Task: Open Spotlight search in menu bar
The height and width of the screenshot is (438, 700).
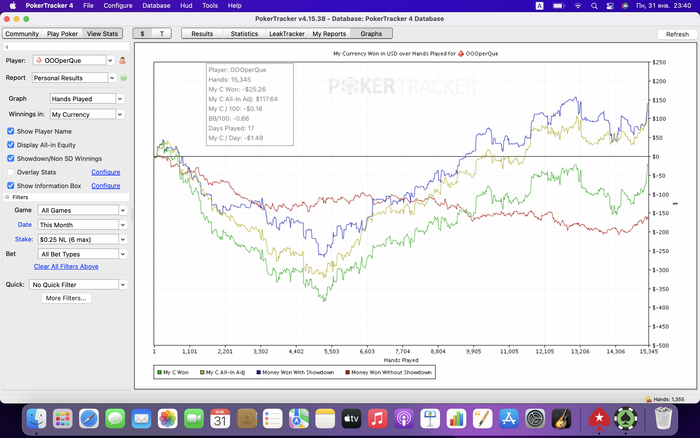Action: pyautogui.click(x=594, y=6)
